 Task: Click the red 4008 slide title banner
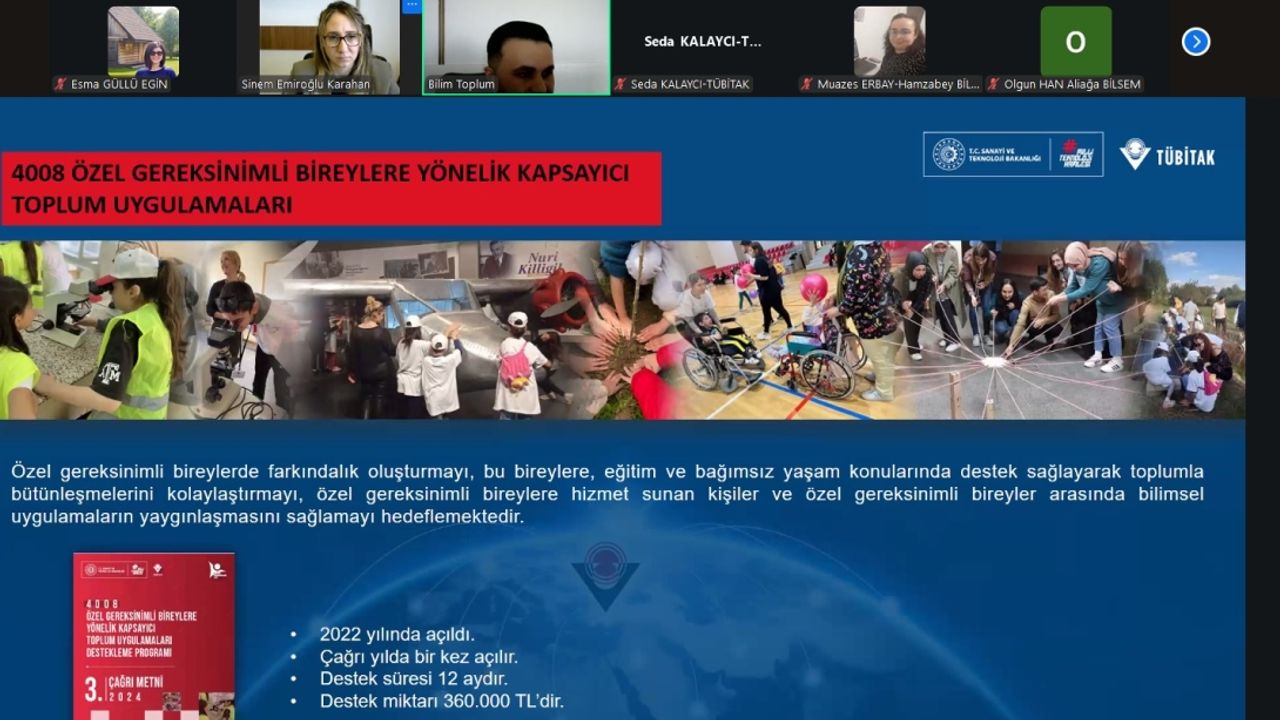[331, 188]
